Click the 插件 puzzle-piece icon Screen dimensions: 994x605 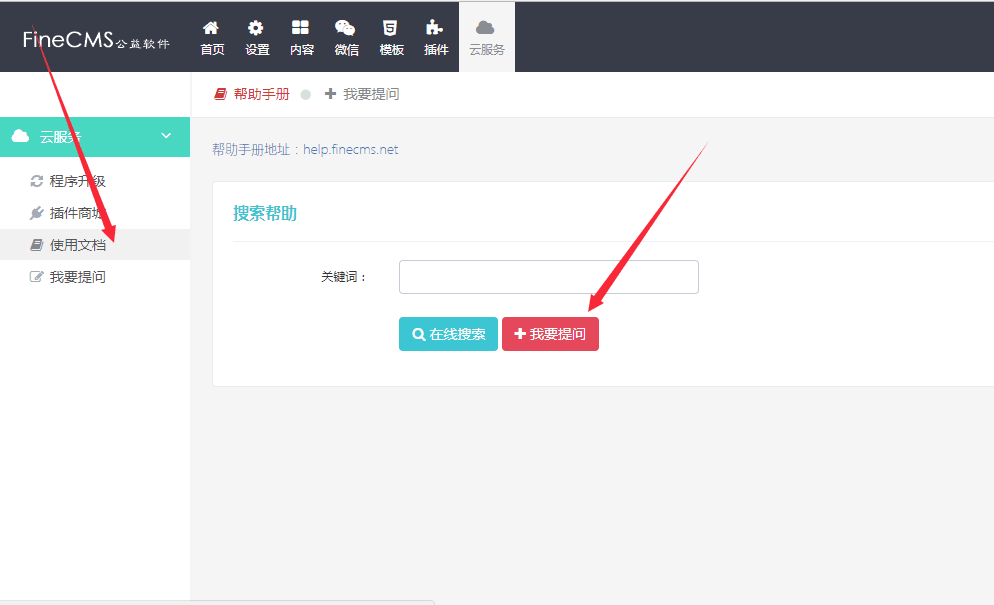[435, 29]
